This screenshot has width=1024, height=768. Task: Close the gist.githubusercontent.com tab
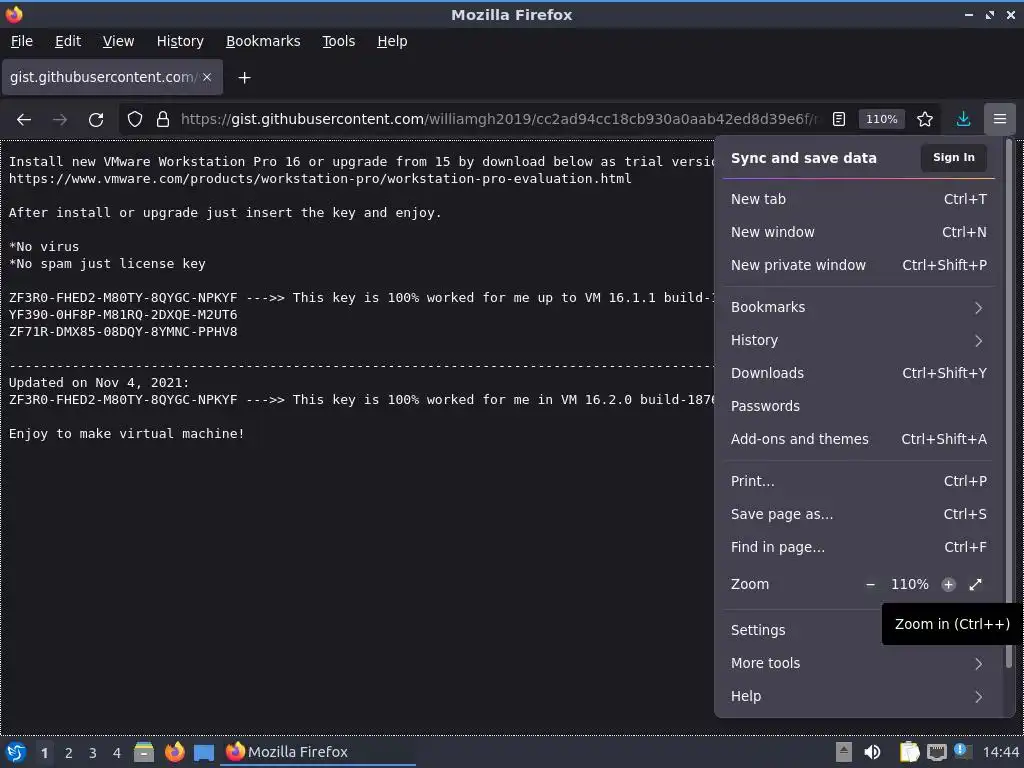coord(207,77)
